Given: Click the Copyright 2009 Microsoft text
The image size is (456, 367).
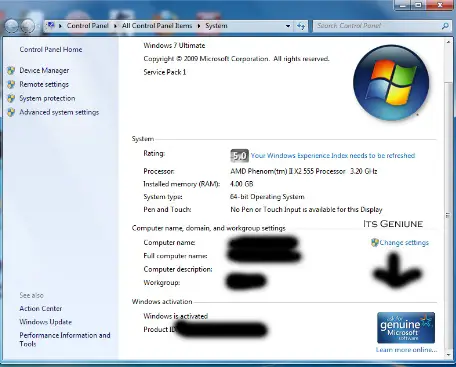Looking at the screenshot, I should click(x=236, y=59).
